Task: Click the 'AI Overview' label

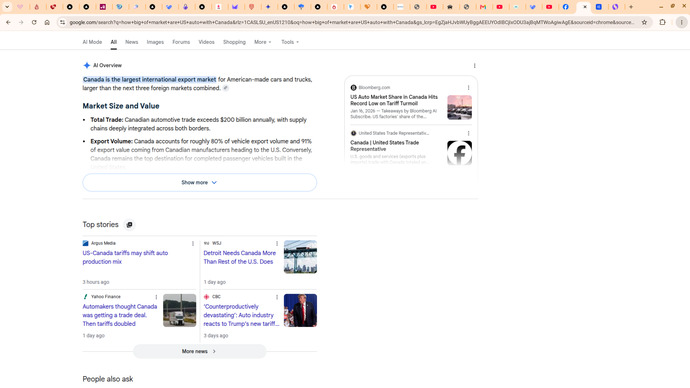Action: tap(107, 65)
